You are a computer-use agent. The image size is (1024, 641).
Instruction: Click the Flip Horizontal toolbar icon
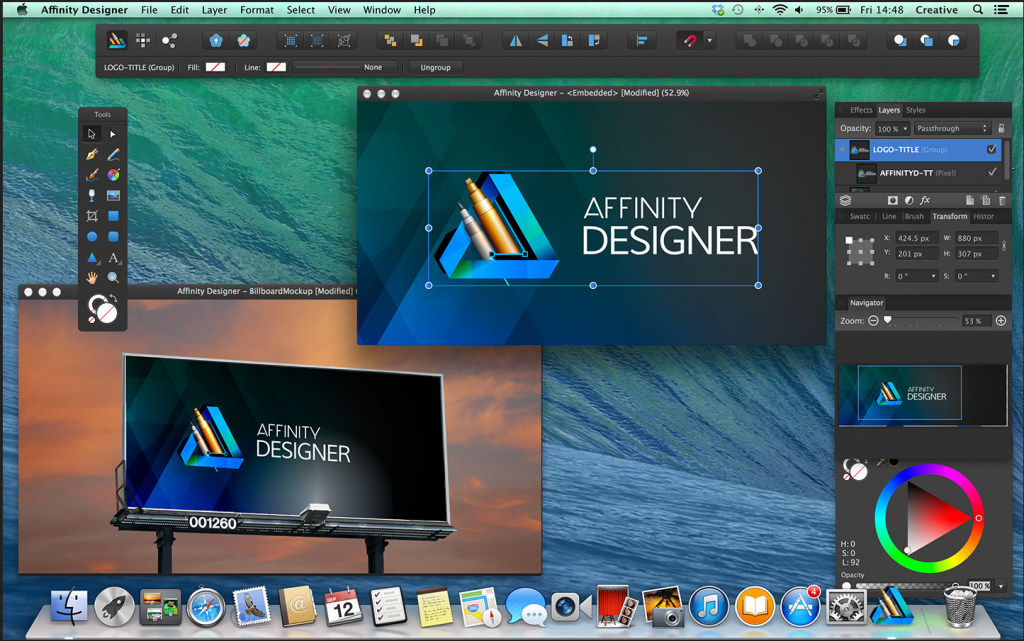pos(516,41)
